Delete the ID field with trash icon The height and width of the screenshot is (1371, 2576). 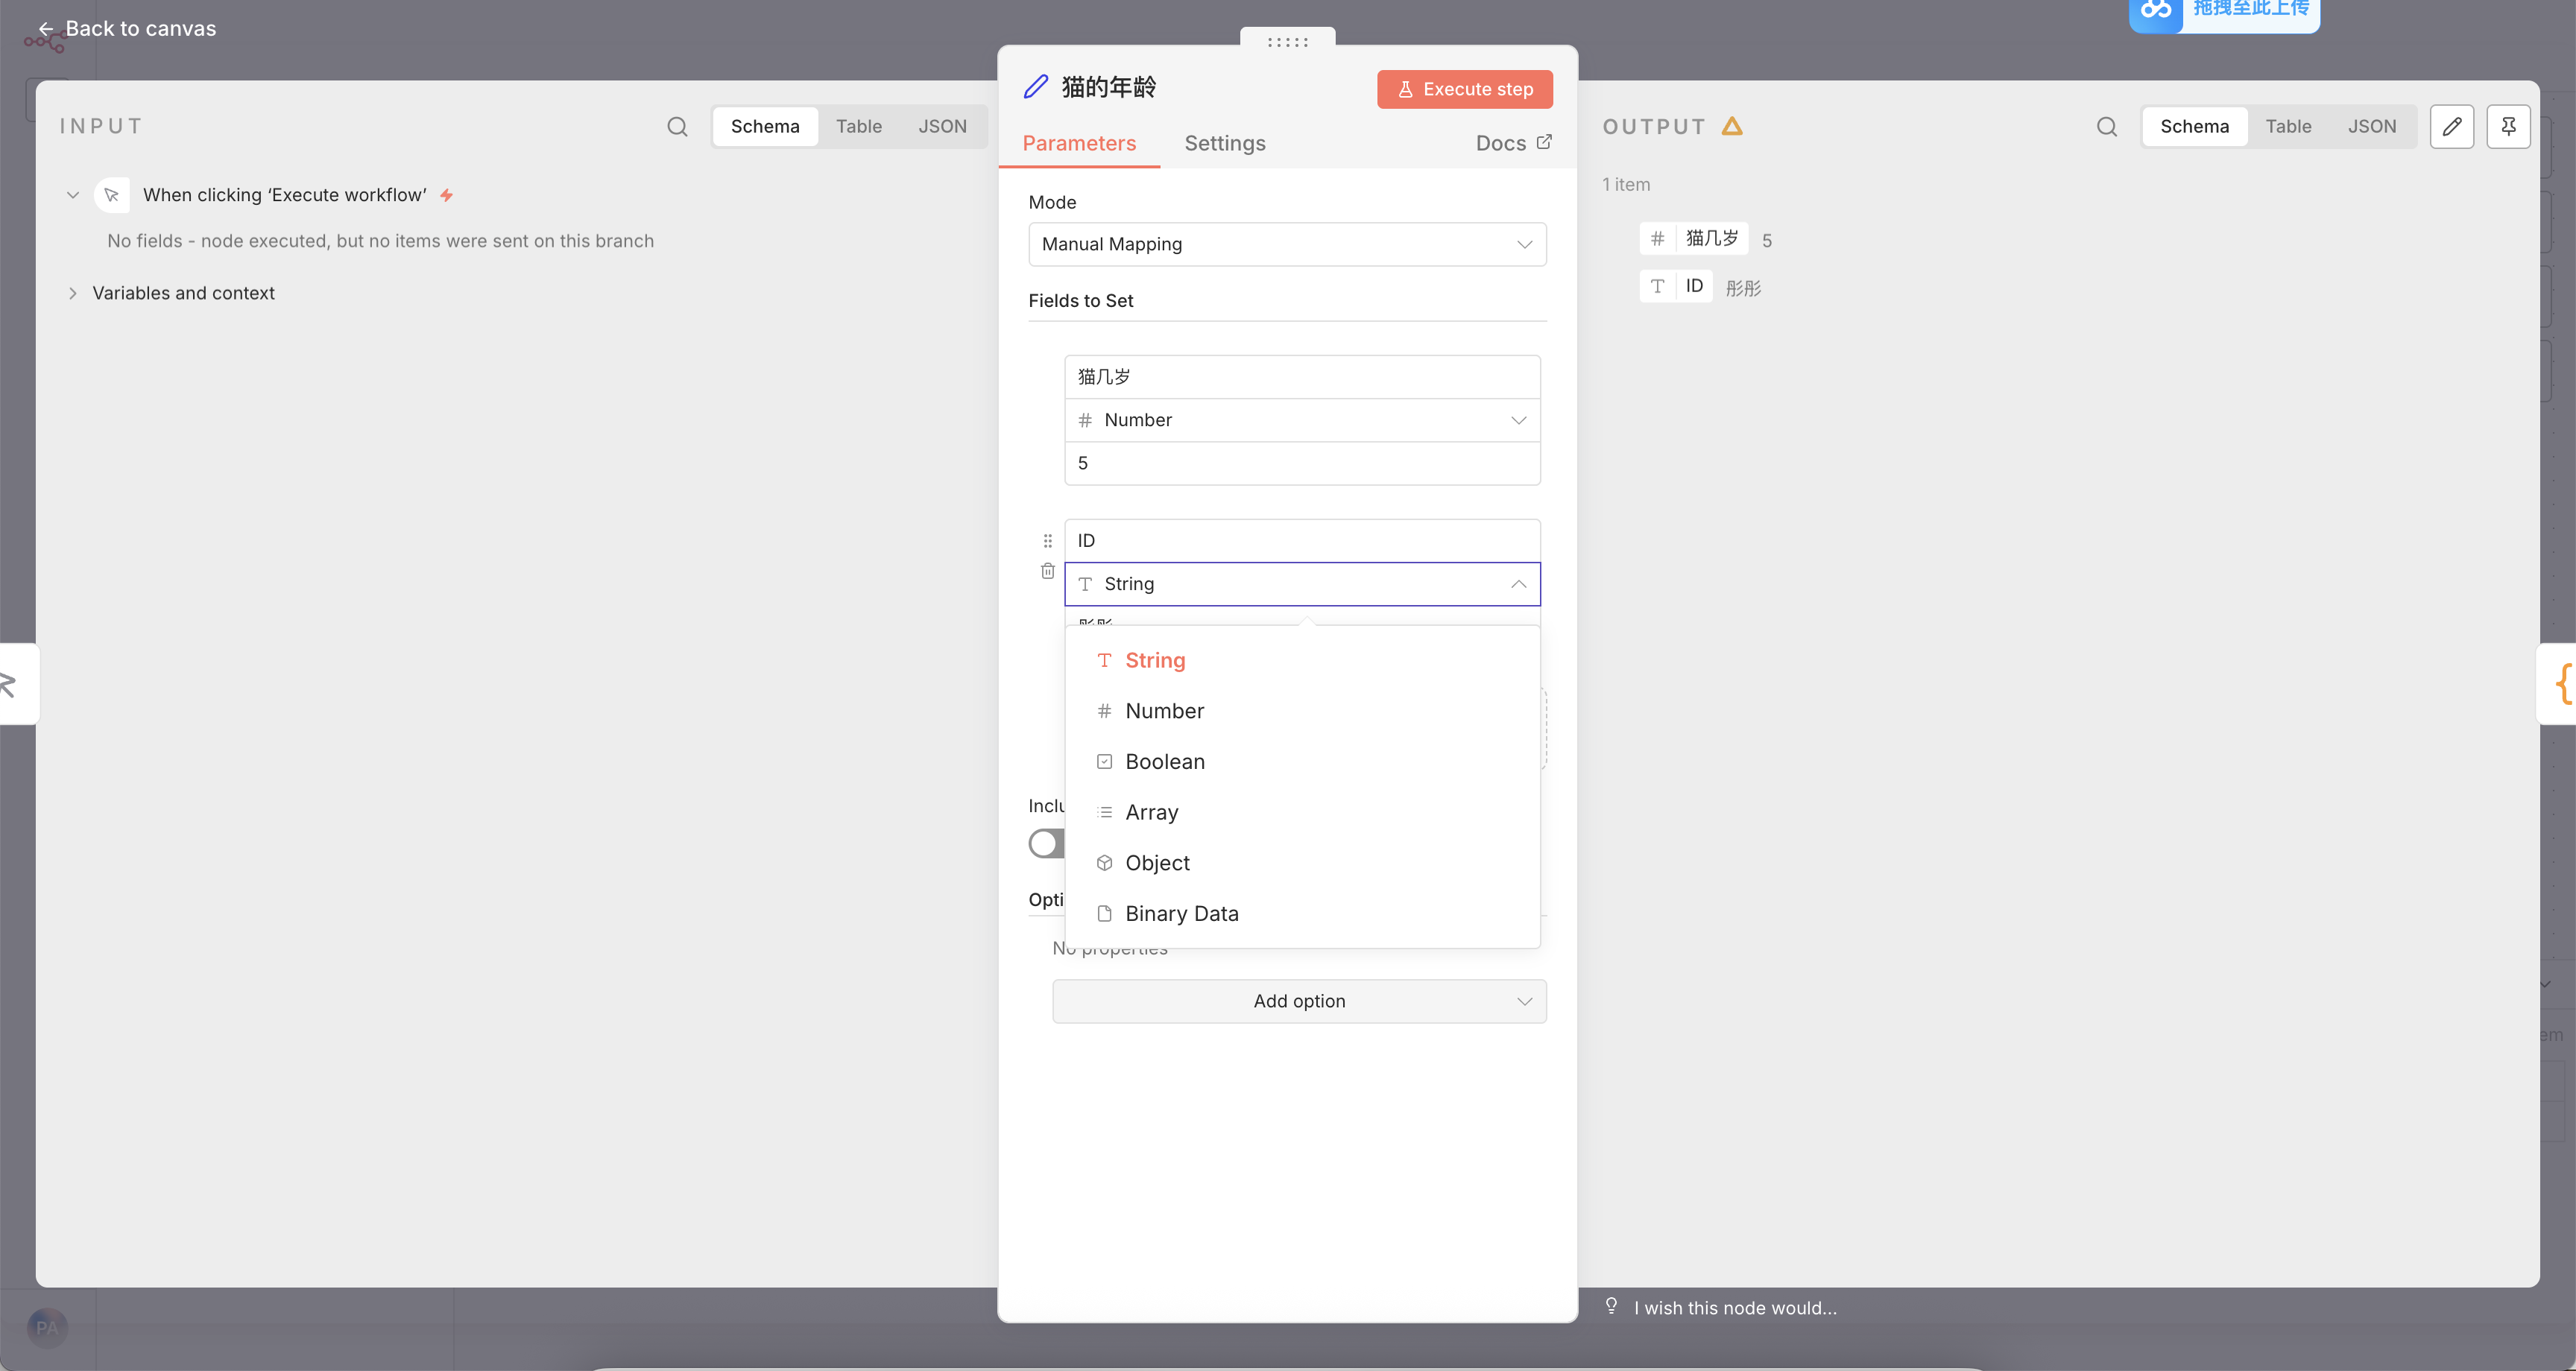click(x=1047, y=571)
